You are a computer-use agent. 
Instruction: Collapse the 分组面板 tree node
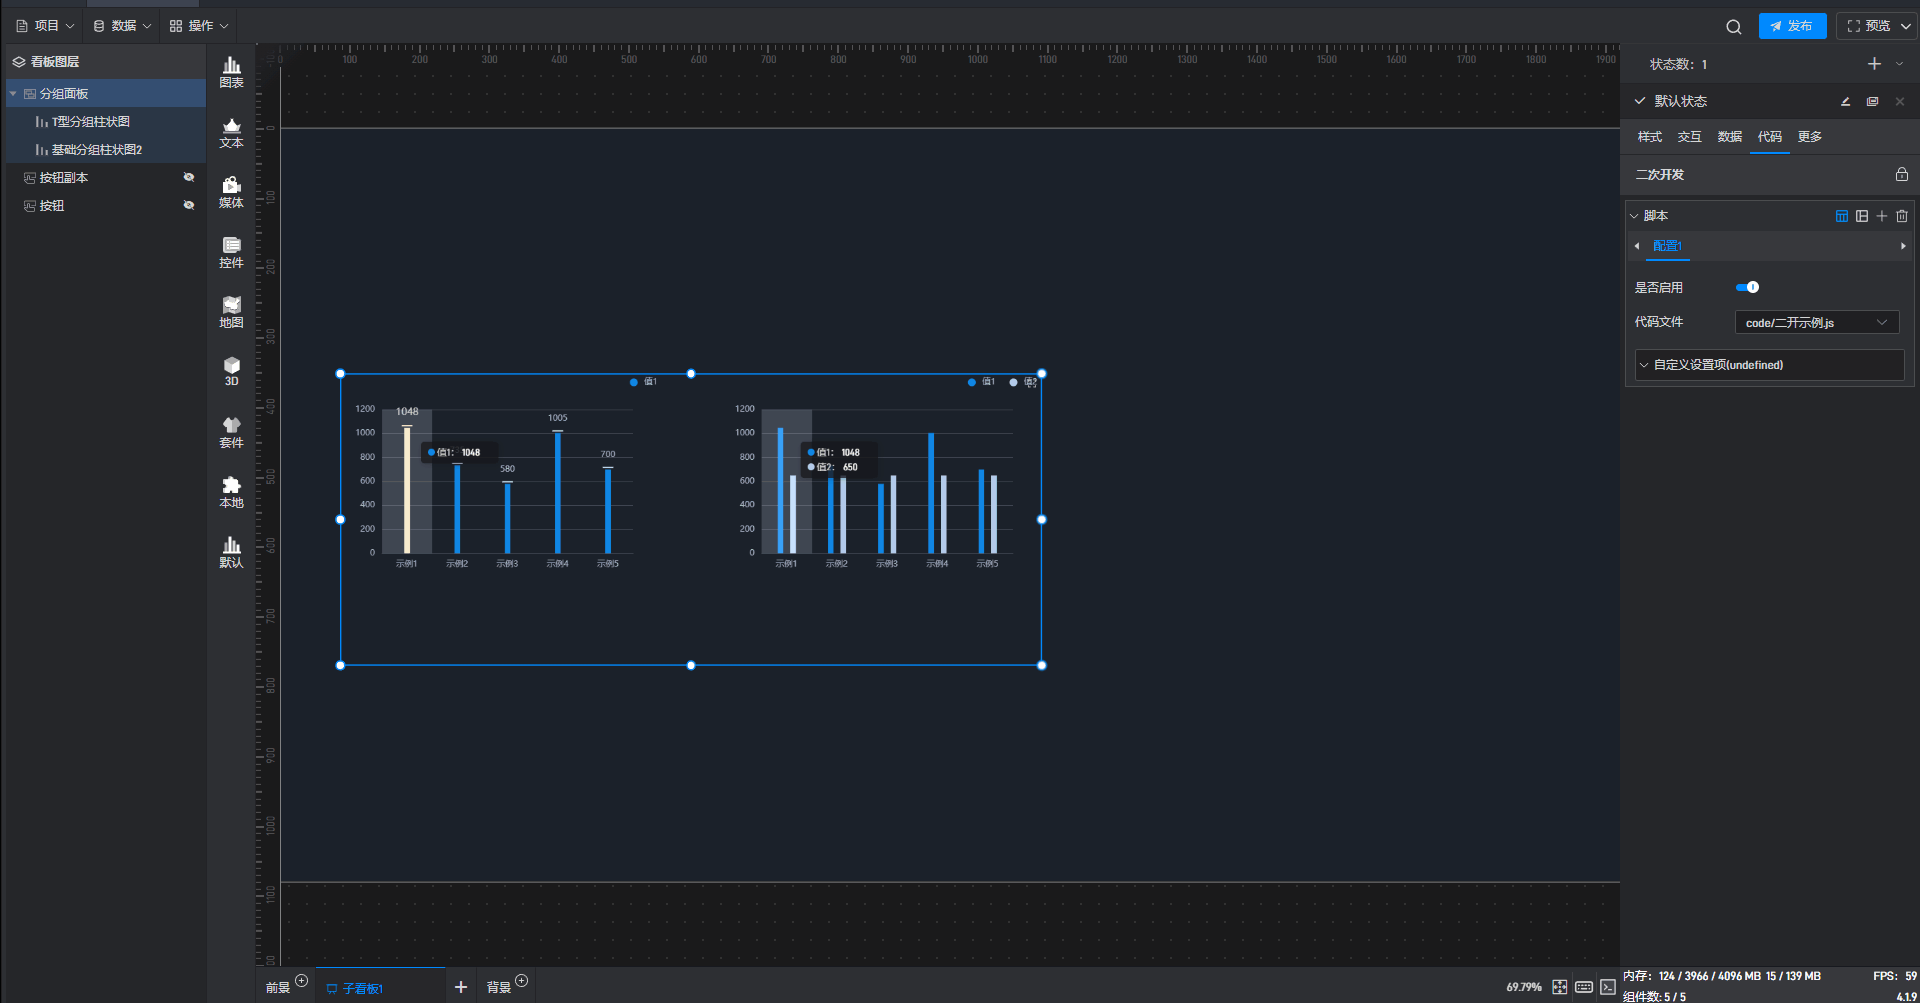(13, 94)
